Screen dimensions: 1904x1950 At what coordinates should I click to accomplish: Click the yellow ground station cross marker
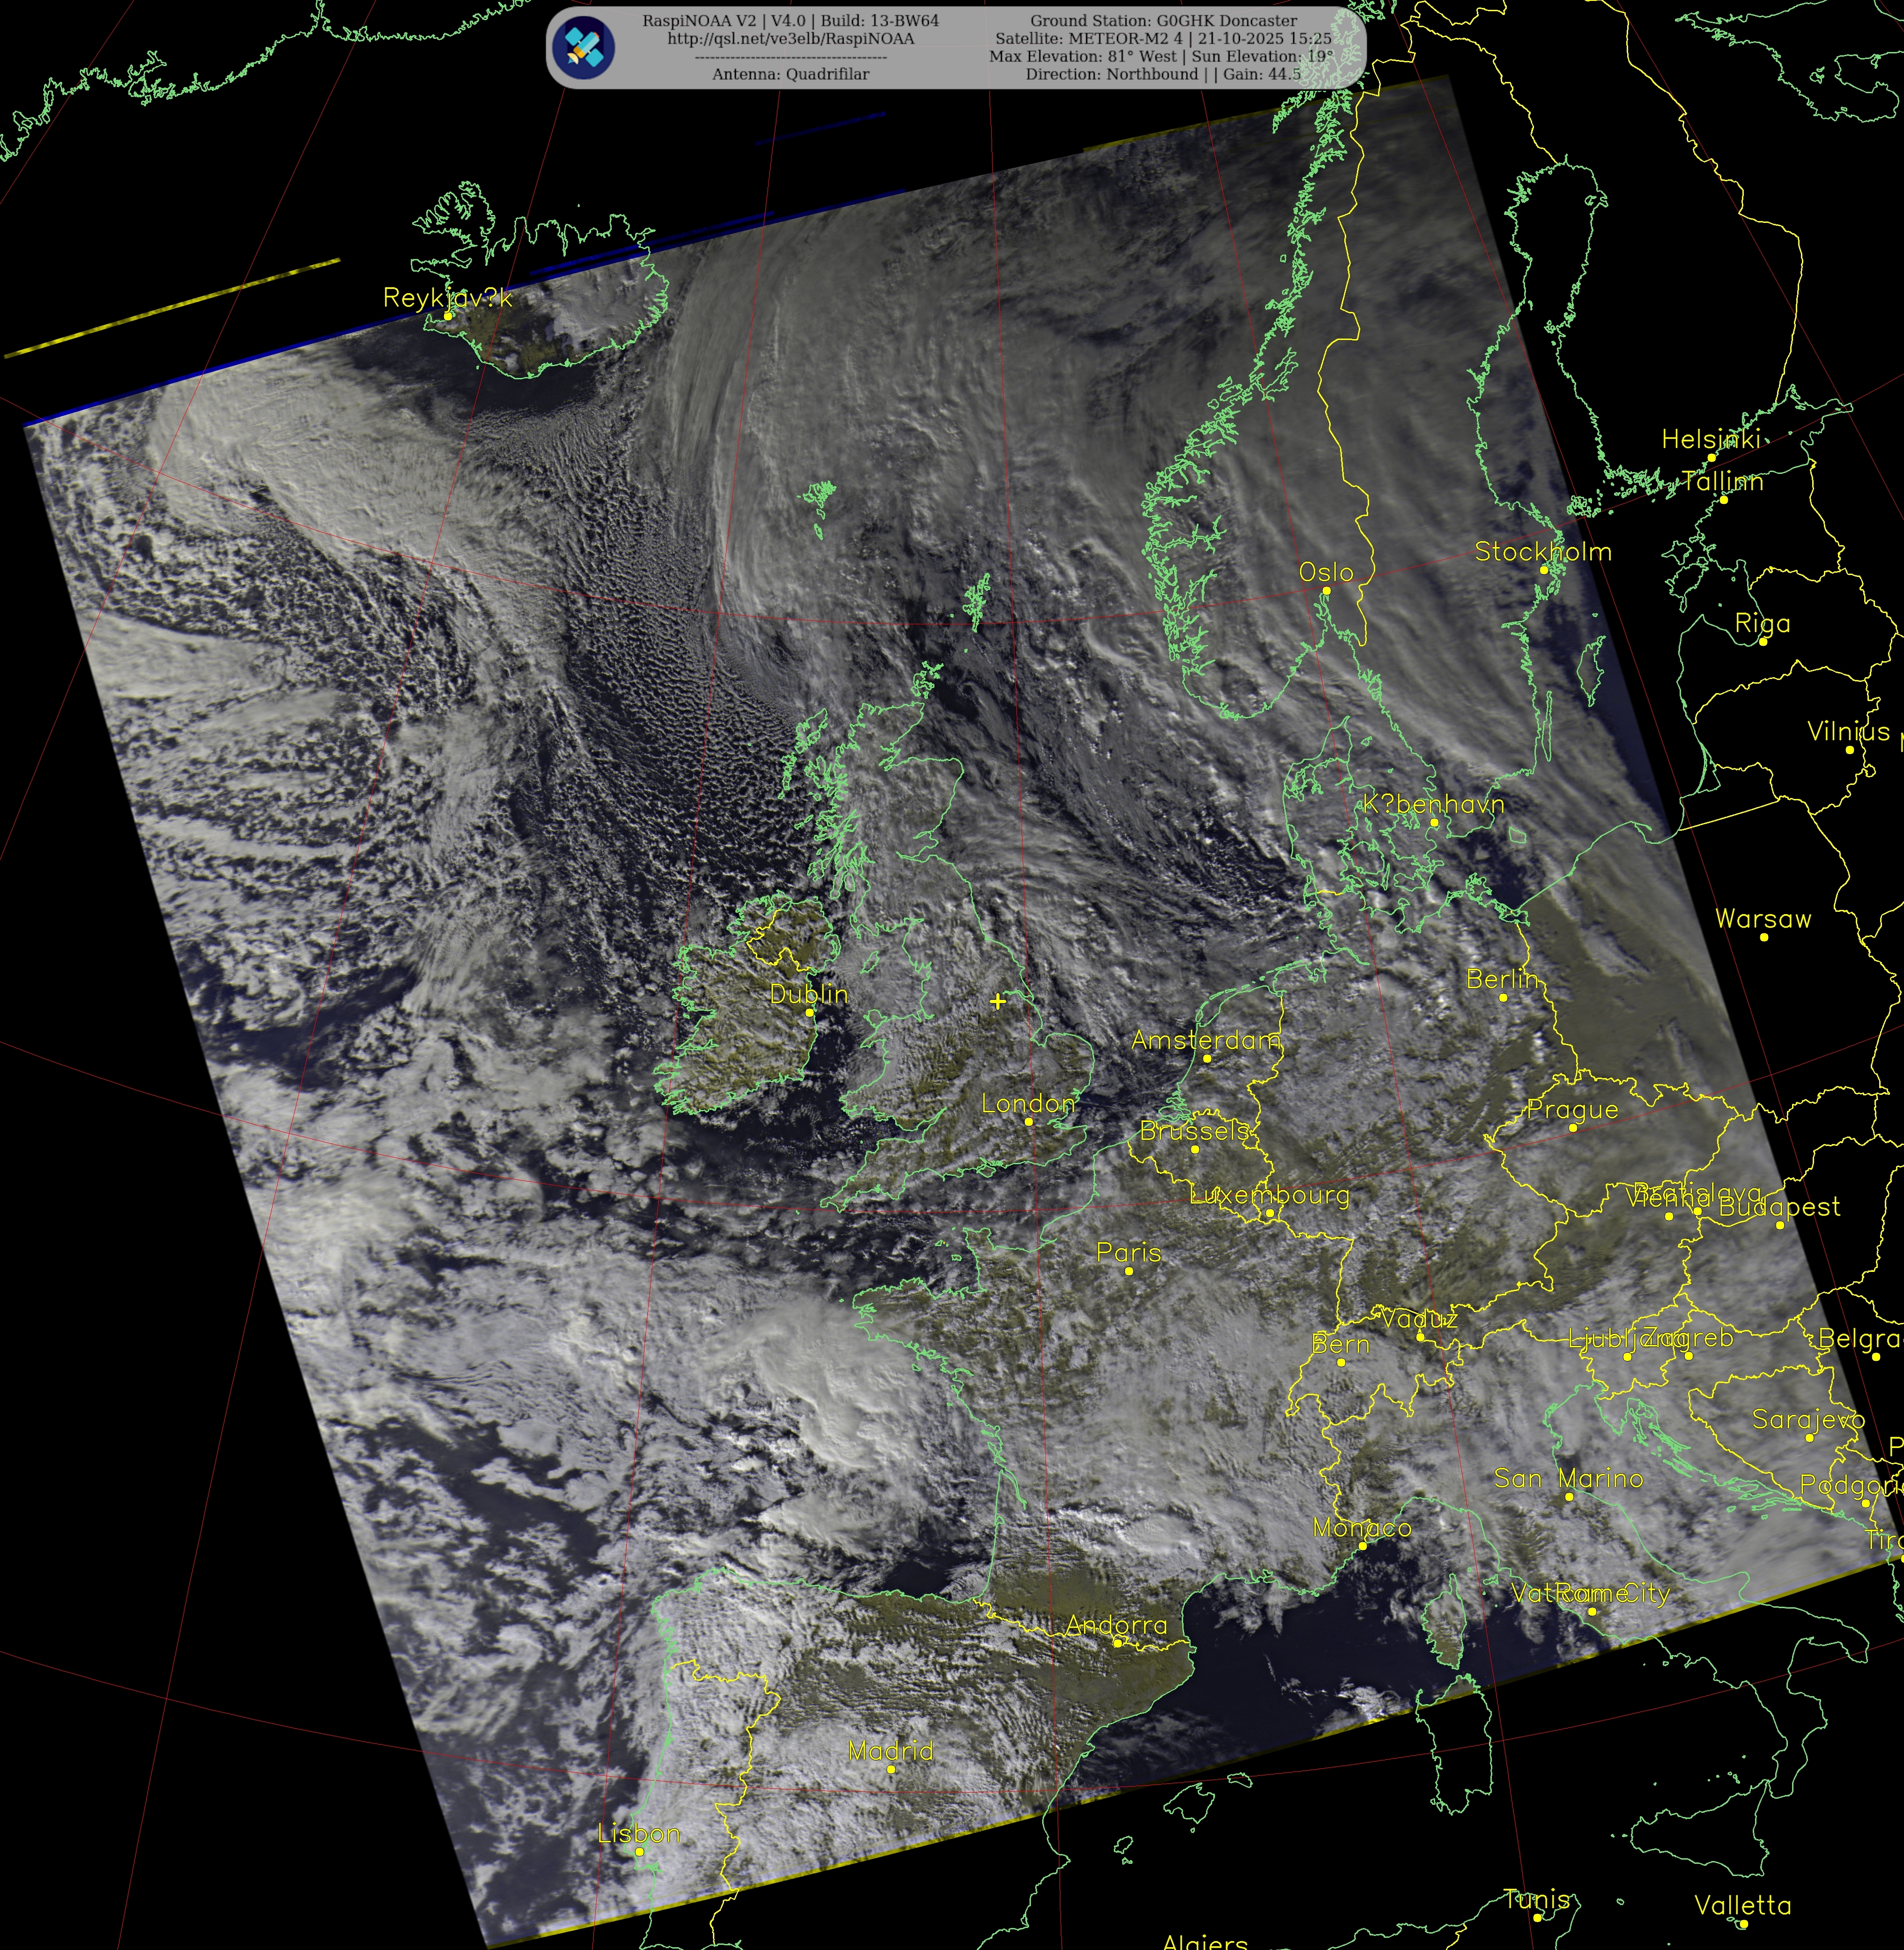coord(997,1001)
